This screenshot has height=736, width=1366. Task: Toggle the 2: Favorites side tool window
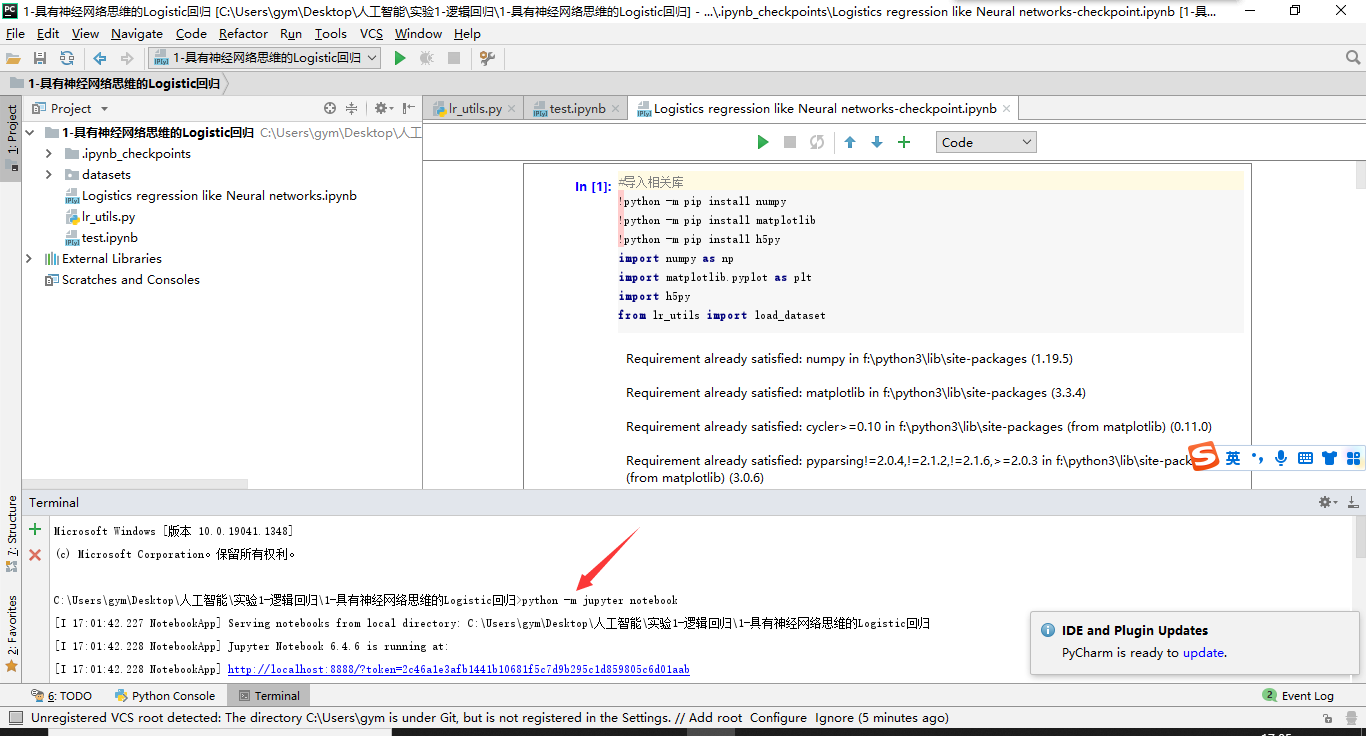12,632
